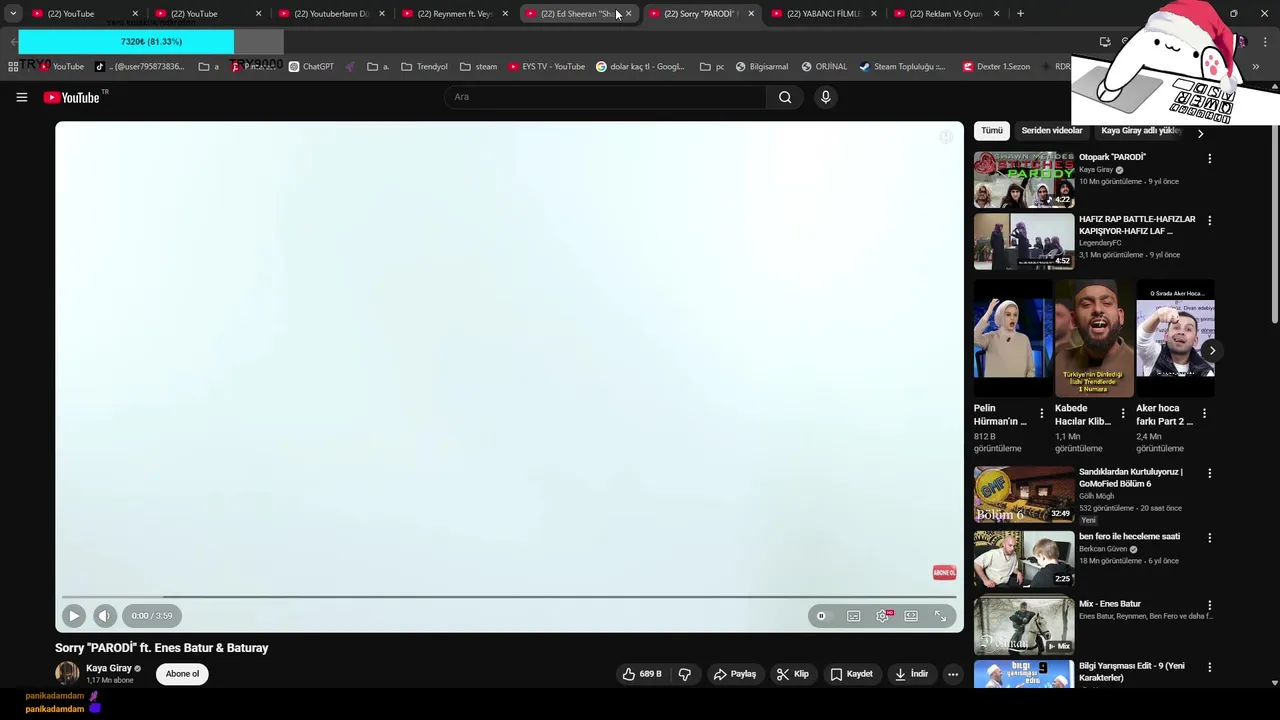Screen dimensions: 1280x720
Task: Open options for Aker hoca farkı short
Action: (1204, 413)
